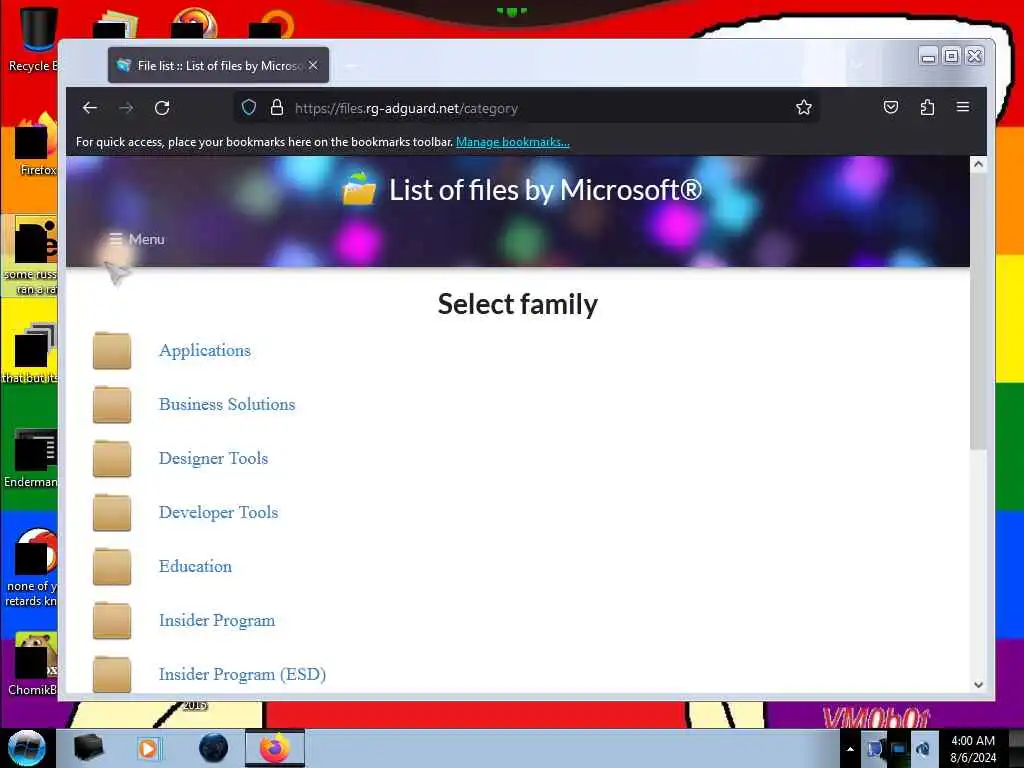Image resolution: width=1024 pixels, height=768 pixels.
Task: Click the page scrollbar up arrow
Action: click(x=978, y=165)
